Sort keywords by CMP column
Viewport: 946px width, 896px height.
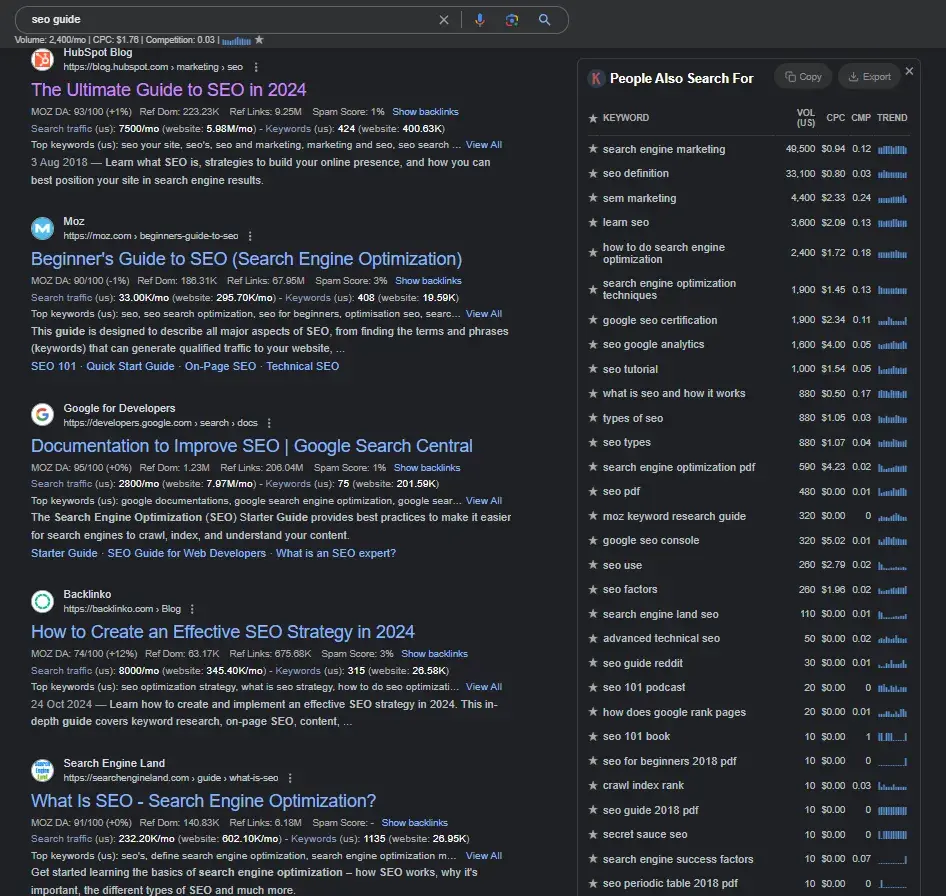(x=861, y=118)
